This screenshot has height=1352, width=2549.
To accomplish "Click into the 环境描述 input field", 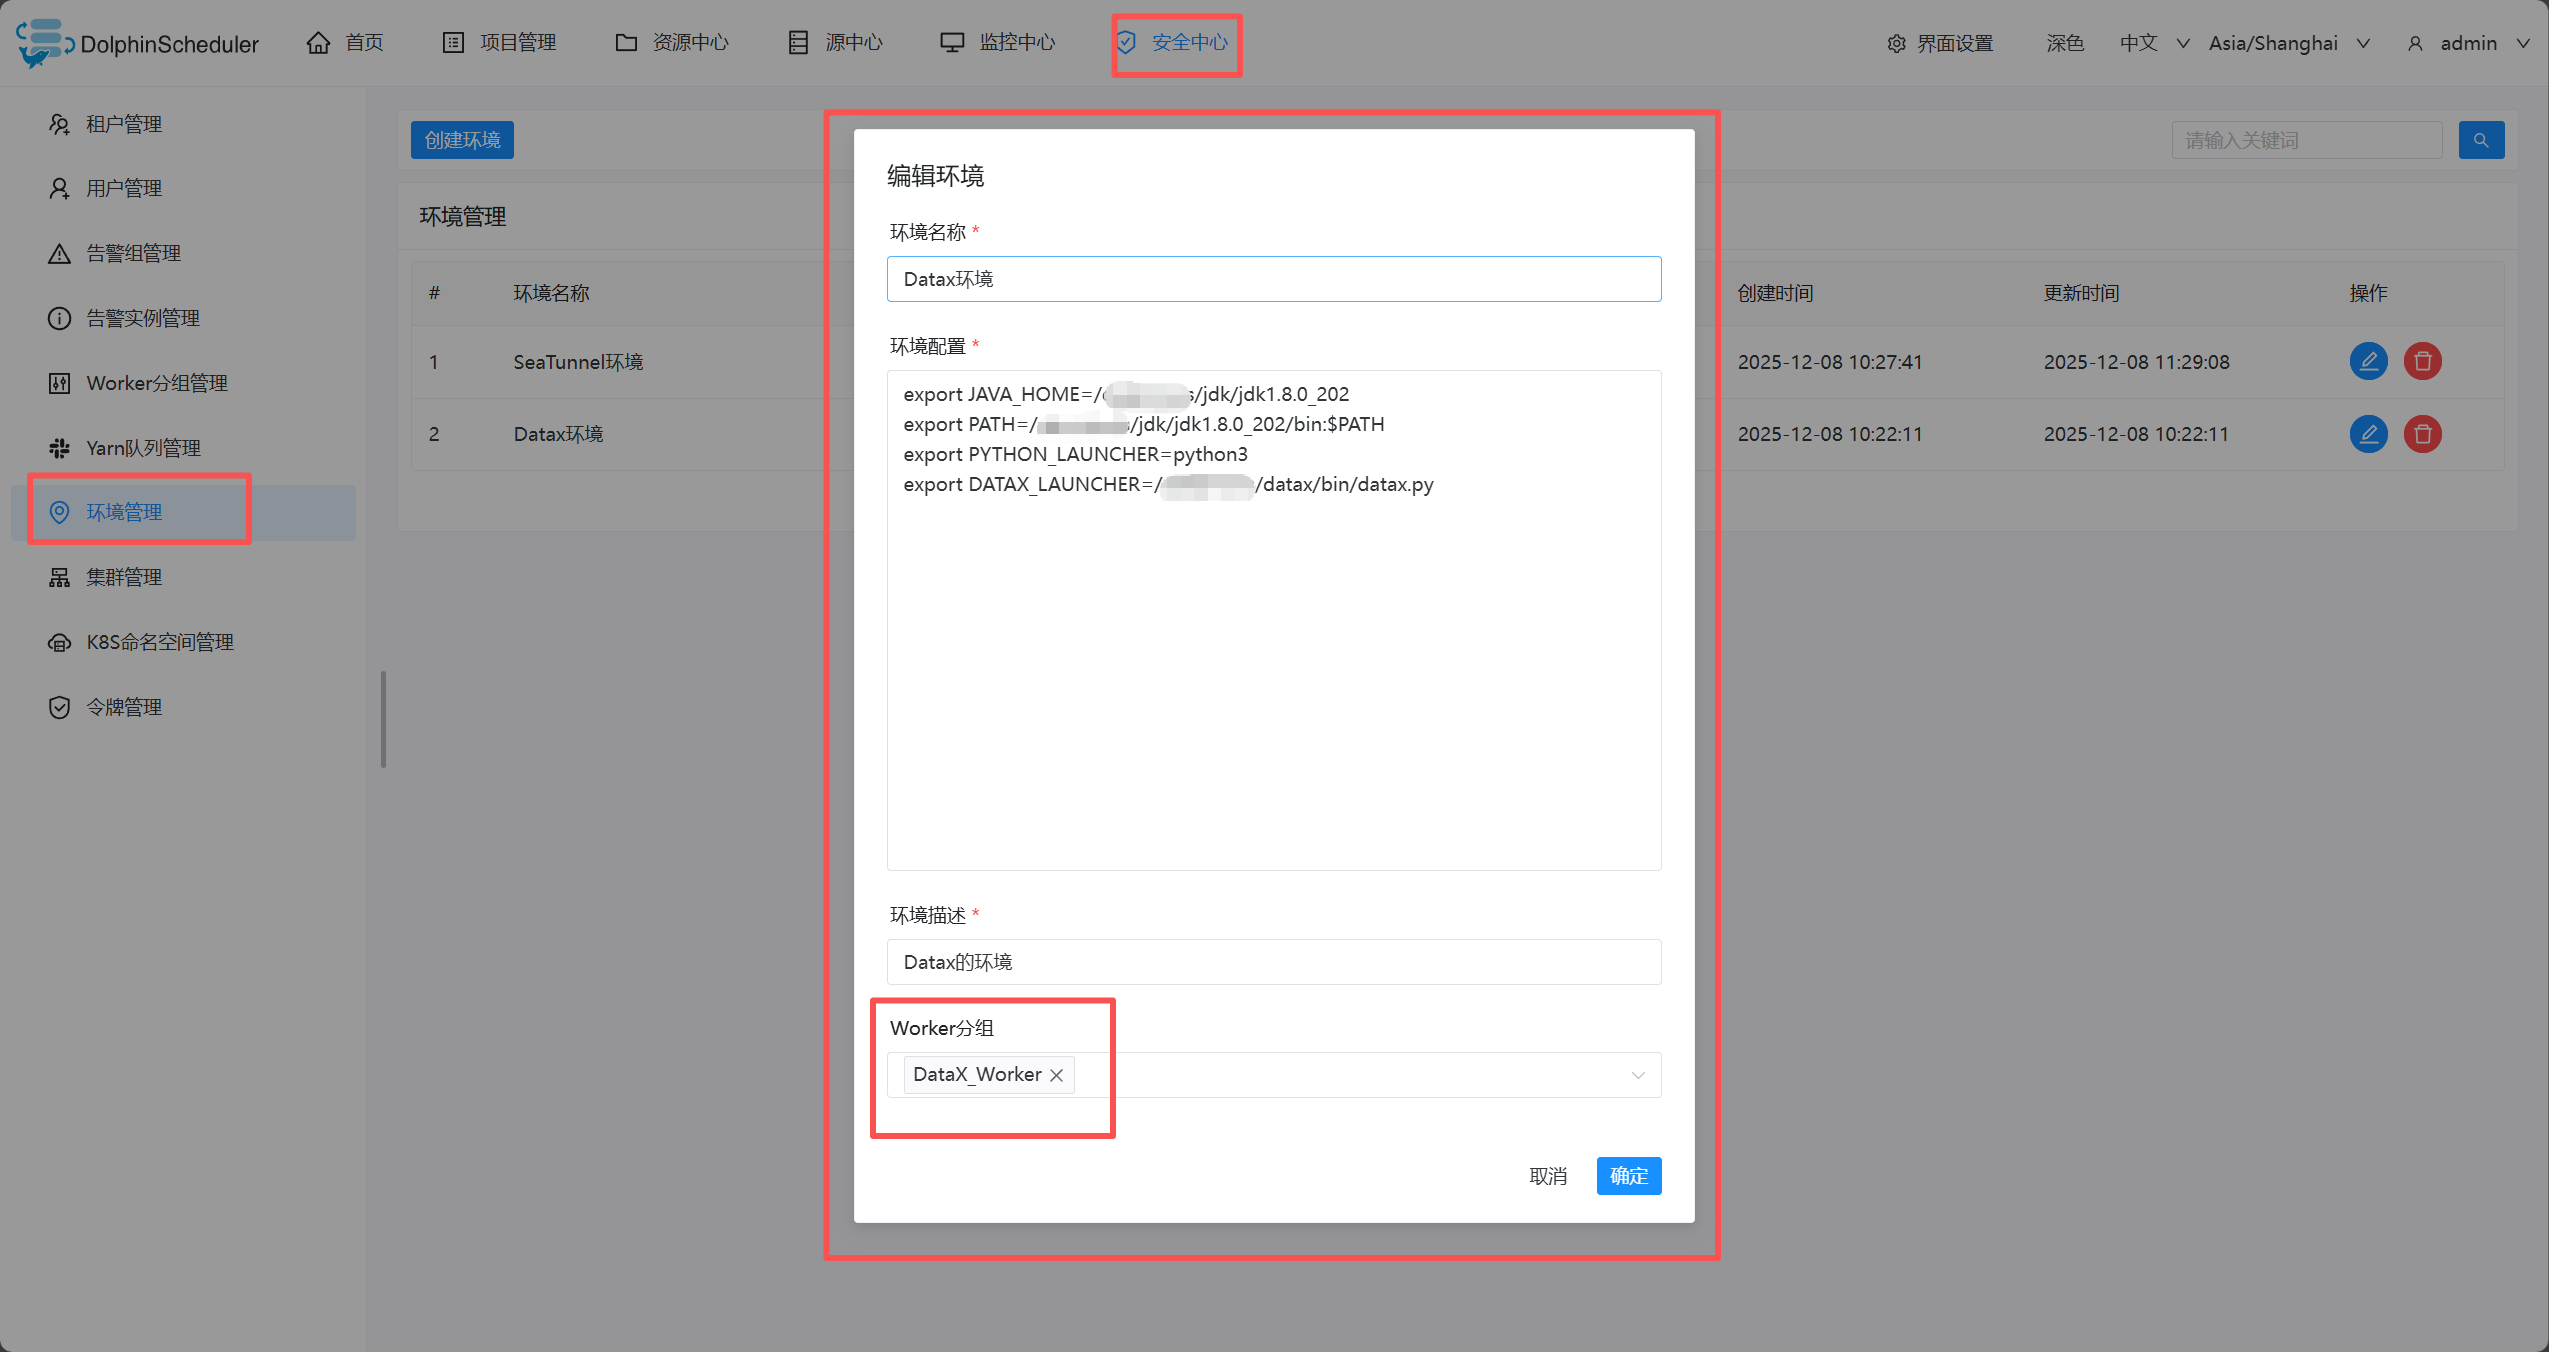I will (1272, 962).
